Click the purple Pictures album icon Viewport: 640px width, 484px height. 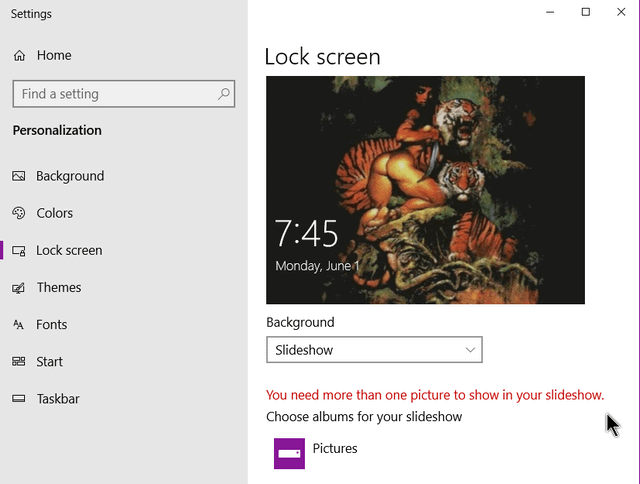click(289, 453)
